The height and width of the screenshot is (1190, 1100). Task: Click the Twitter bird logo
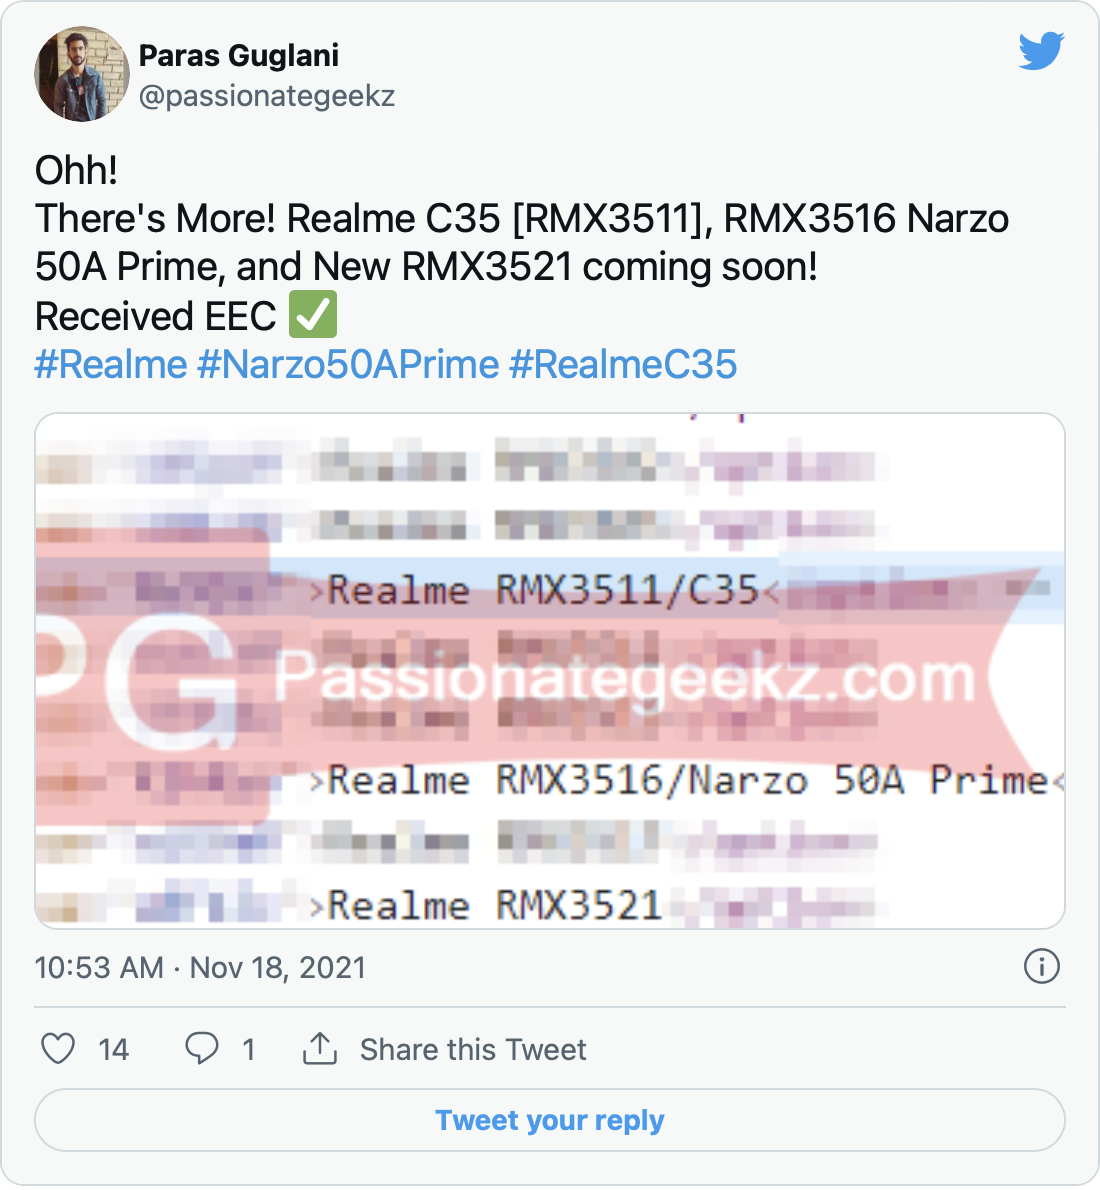(x=1041, y=51)
